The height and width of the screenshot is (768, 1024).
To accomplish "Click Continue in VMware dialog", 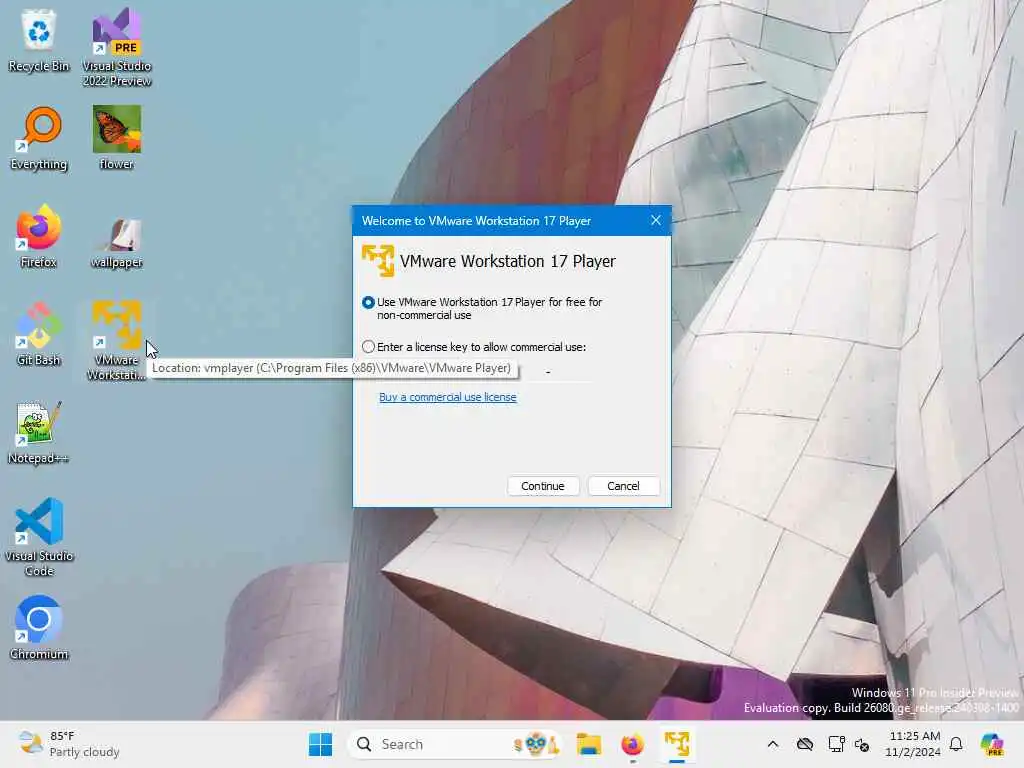I will pyautogui.click(x=543, y=486).
